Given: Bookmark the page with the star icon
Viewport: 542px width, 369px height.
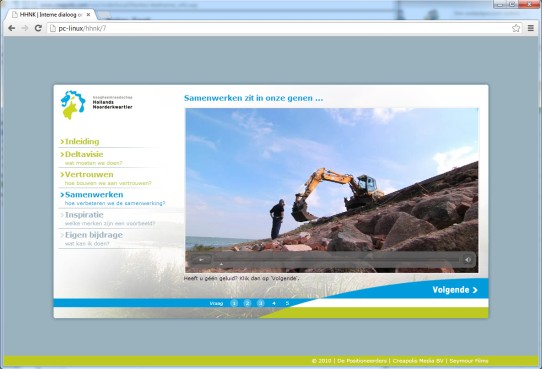Looking at the screenshot, I should coord(516,28).
